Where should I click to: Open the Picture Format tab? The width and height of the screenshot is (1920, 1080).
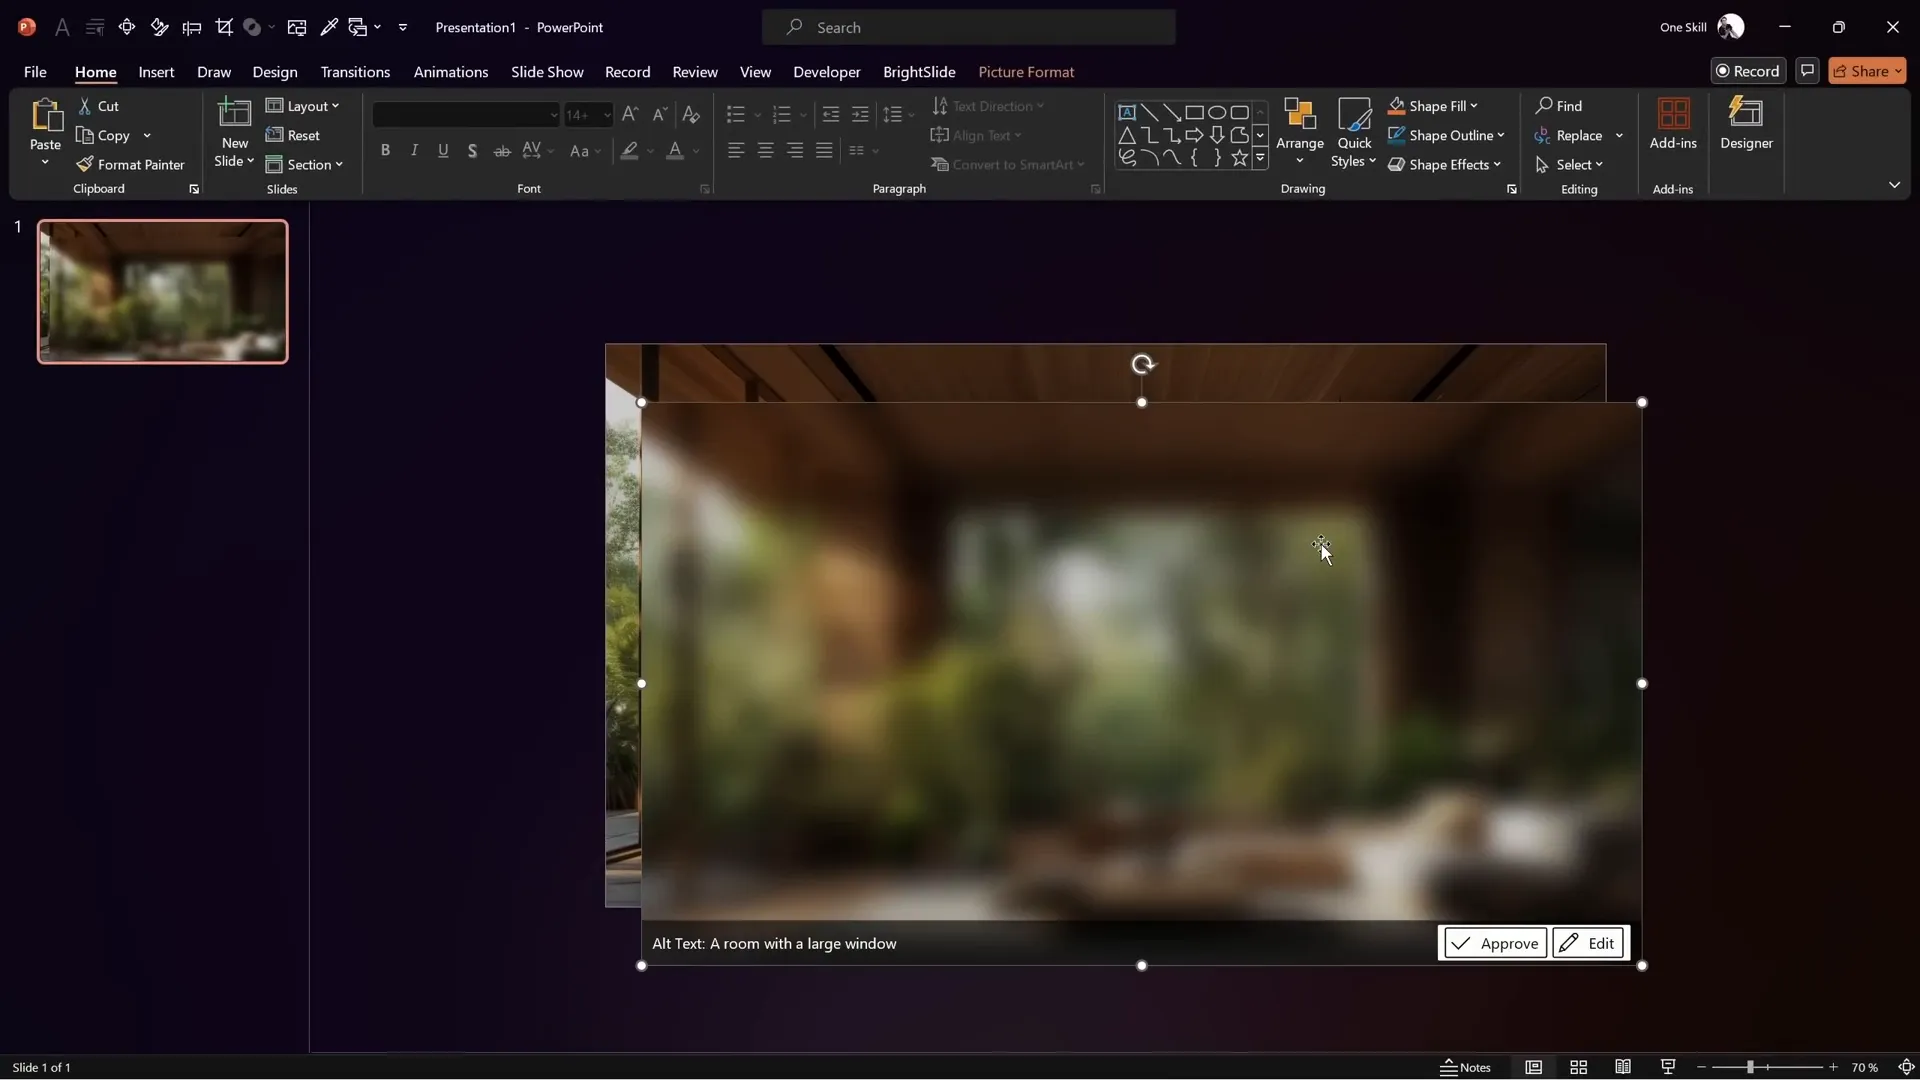pos(1026,72)
